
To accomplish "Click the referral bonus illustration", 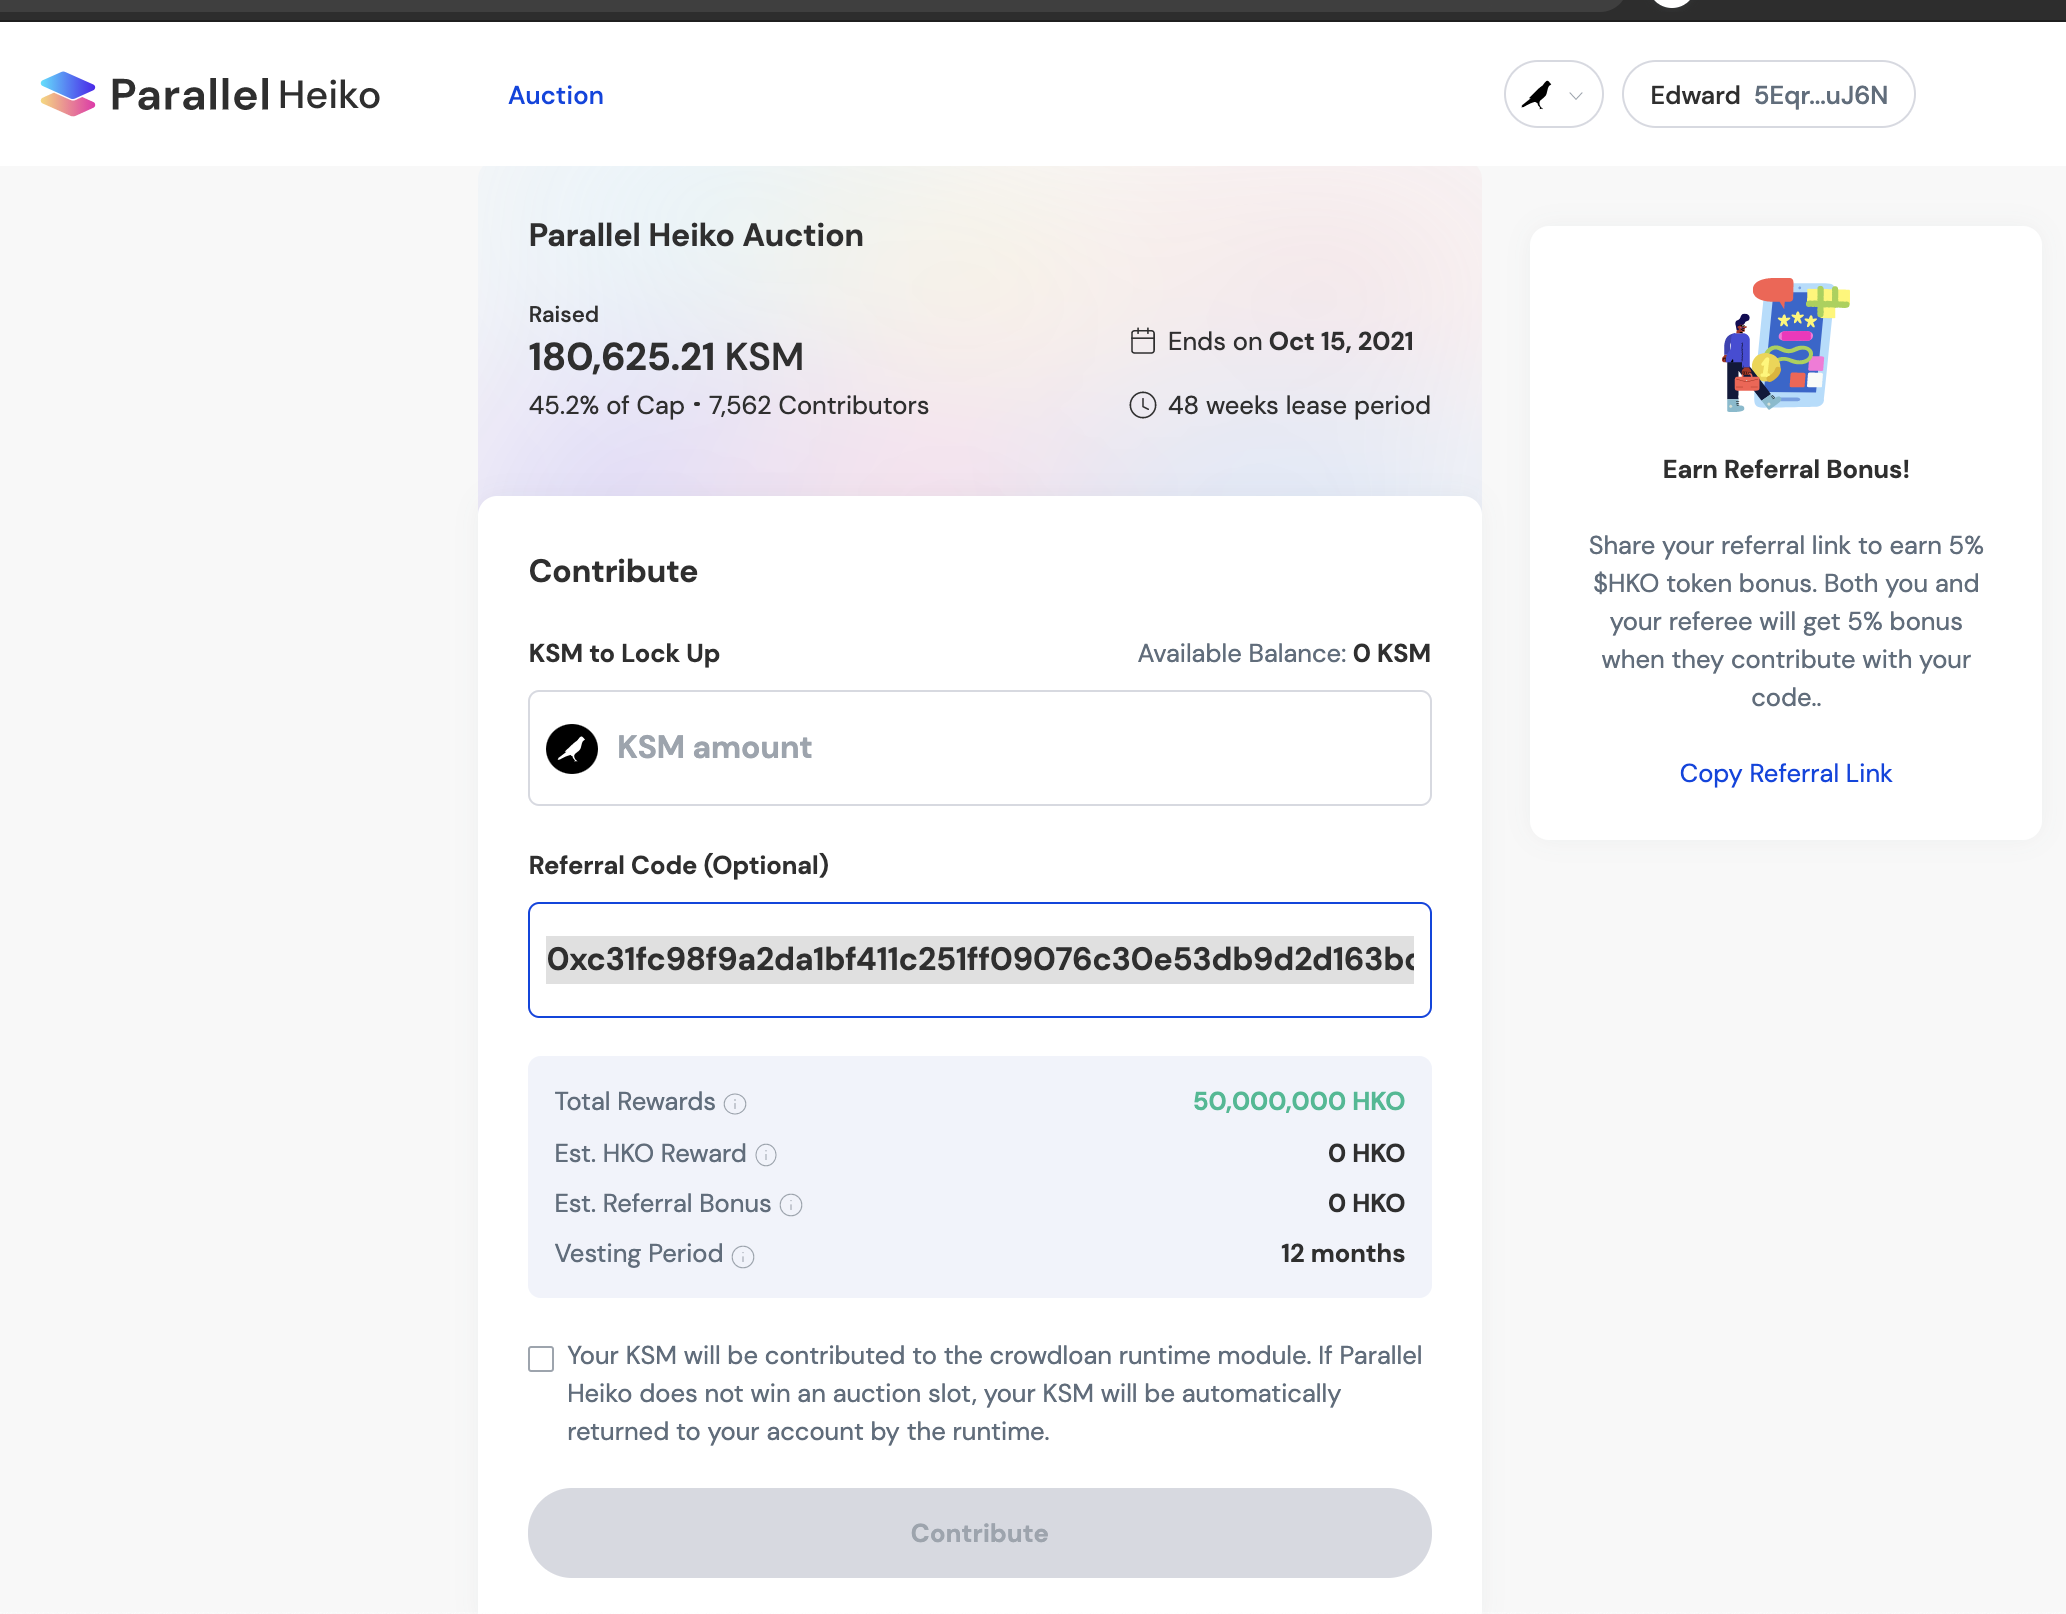I will [x=1785, y=345].
